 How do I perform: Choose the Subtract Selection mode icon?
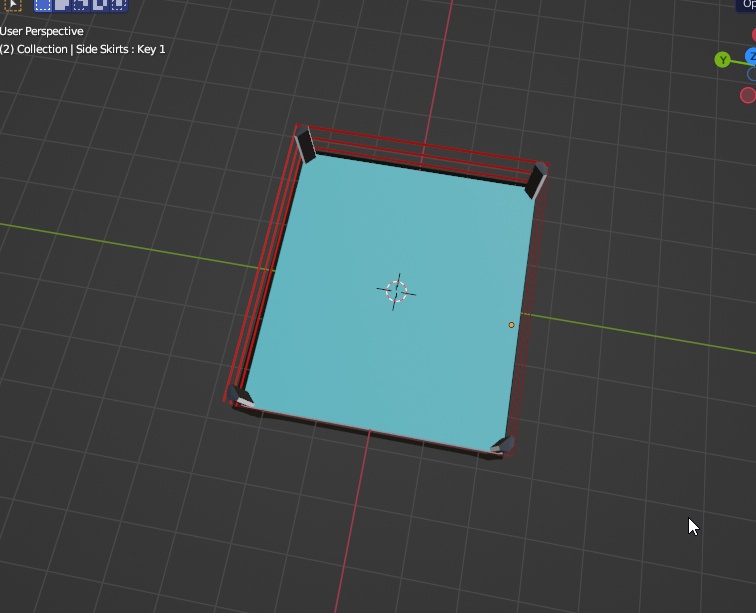coord(81,5)
